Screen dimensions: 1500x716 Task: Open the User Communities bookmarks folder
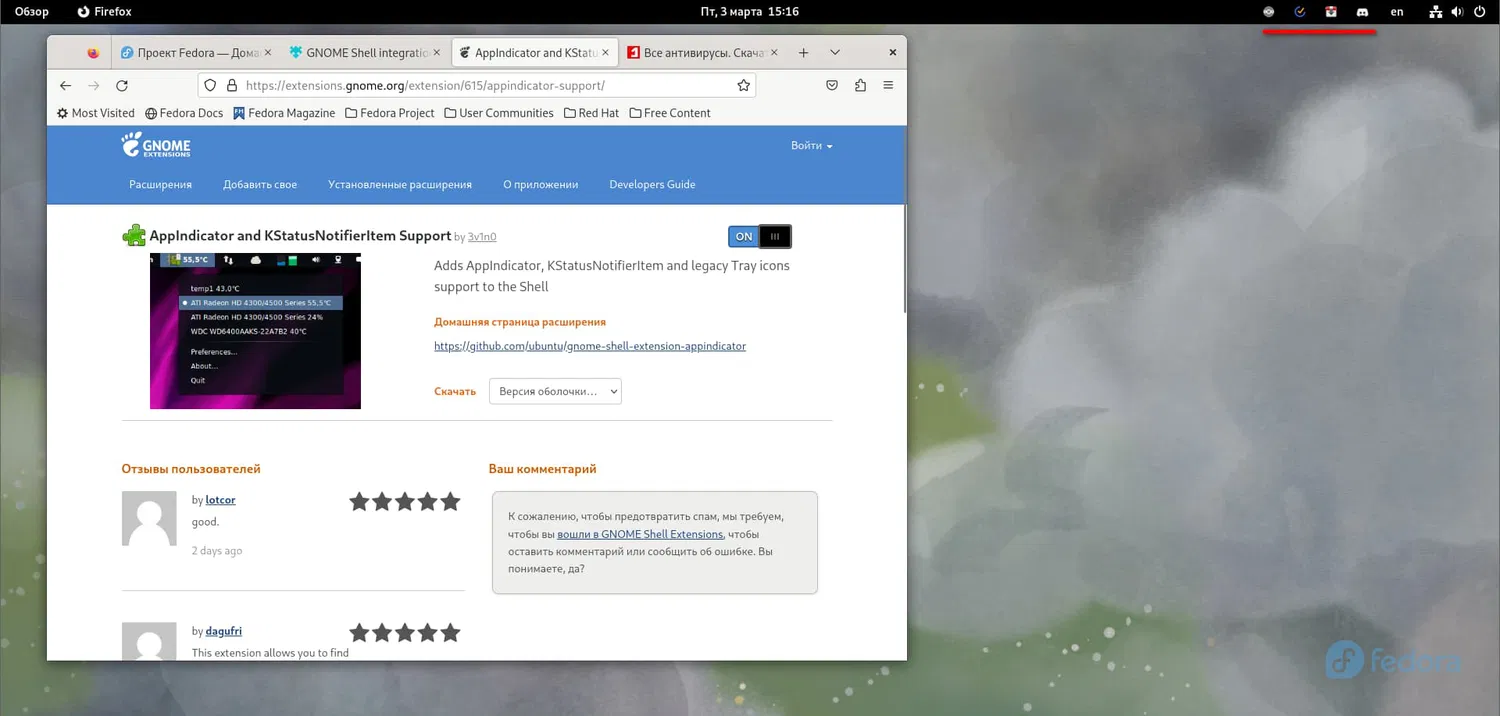tap(499, 113)
